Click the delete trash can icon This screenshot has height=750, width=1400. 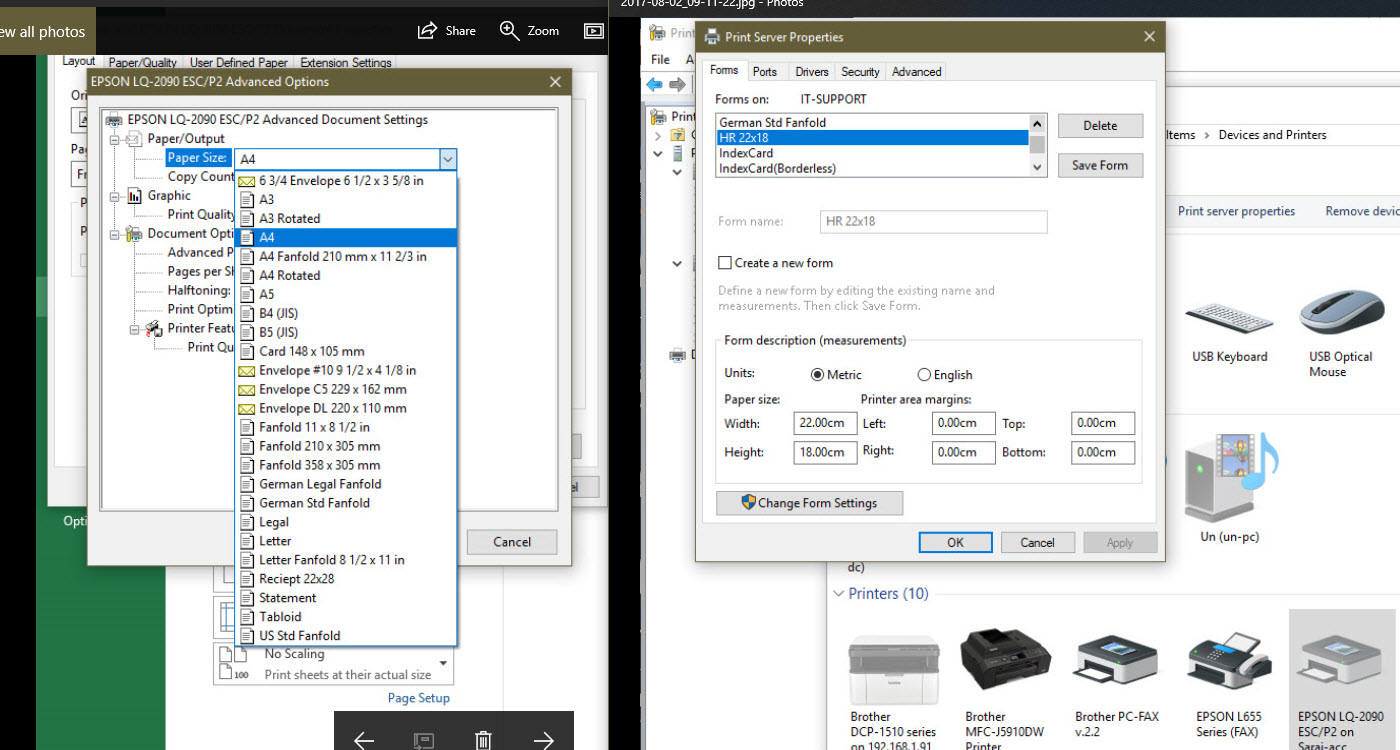tap(483, 740)
